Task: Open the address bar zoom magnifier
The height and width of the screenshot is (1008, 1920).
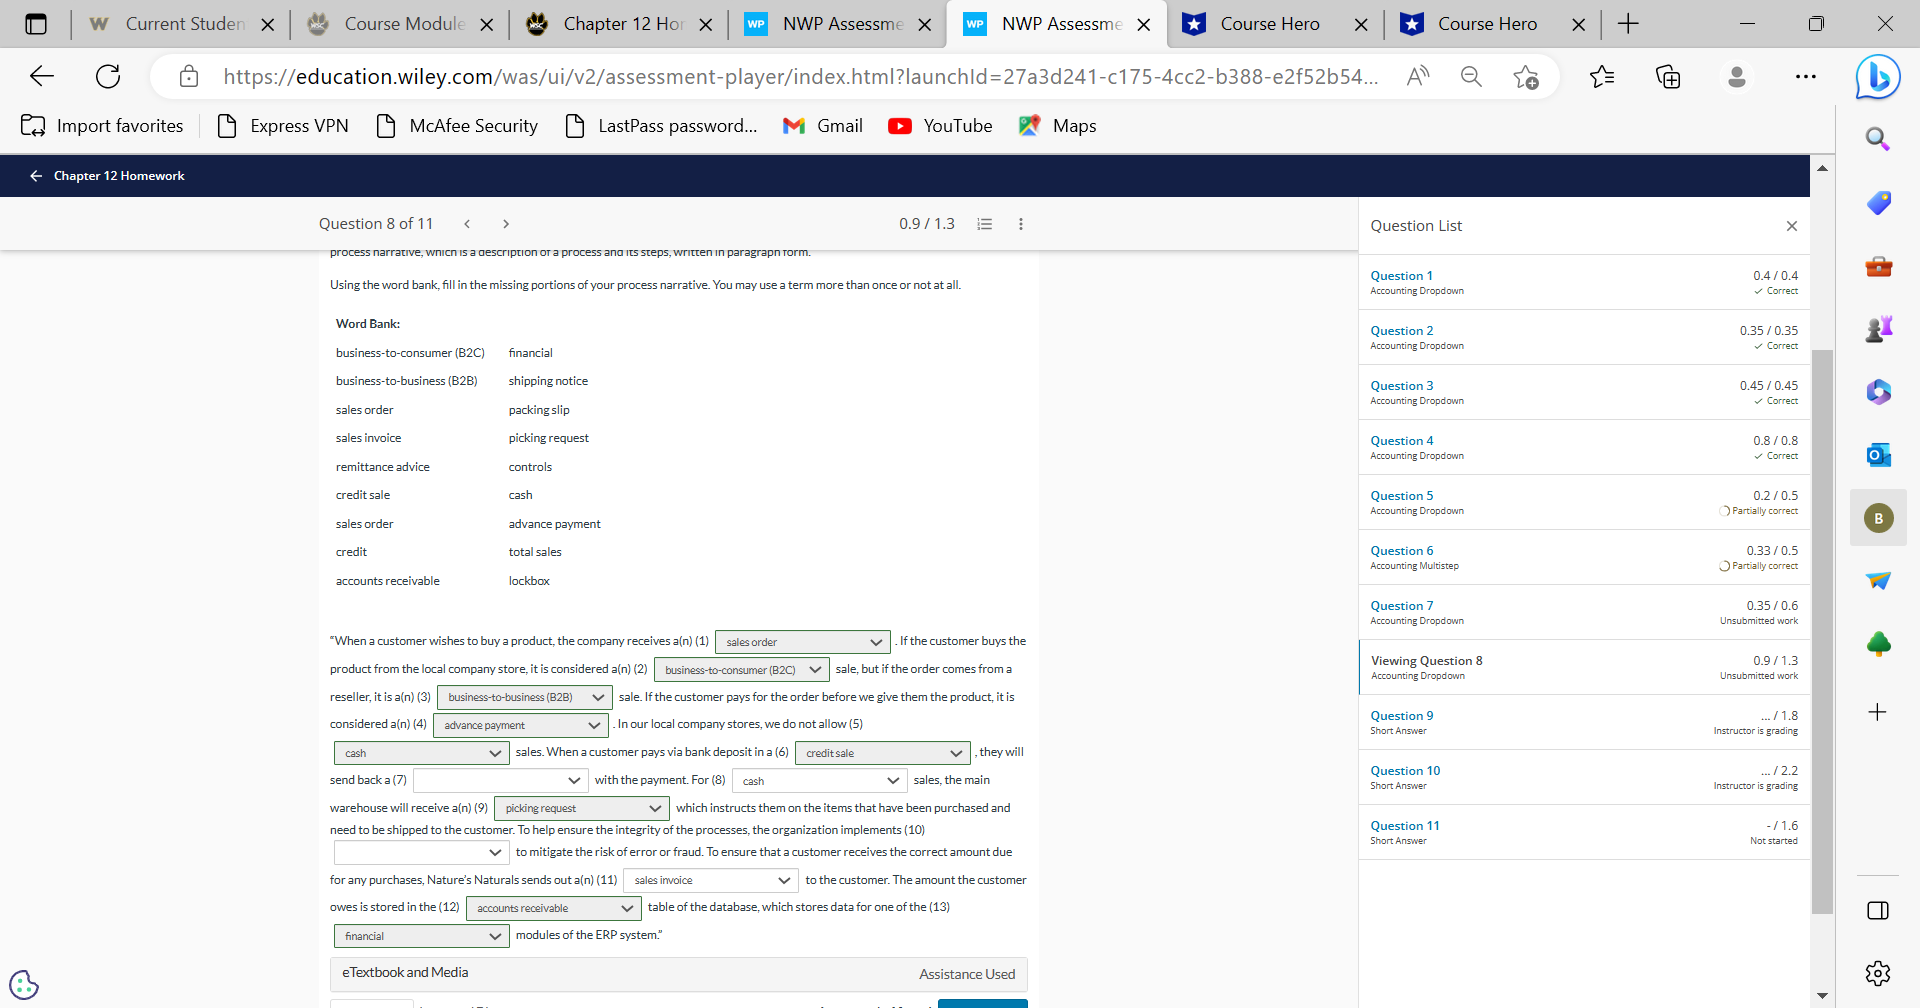Action: click(1471, 76)
